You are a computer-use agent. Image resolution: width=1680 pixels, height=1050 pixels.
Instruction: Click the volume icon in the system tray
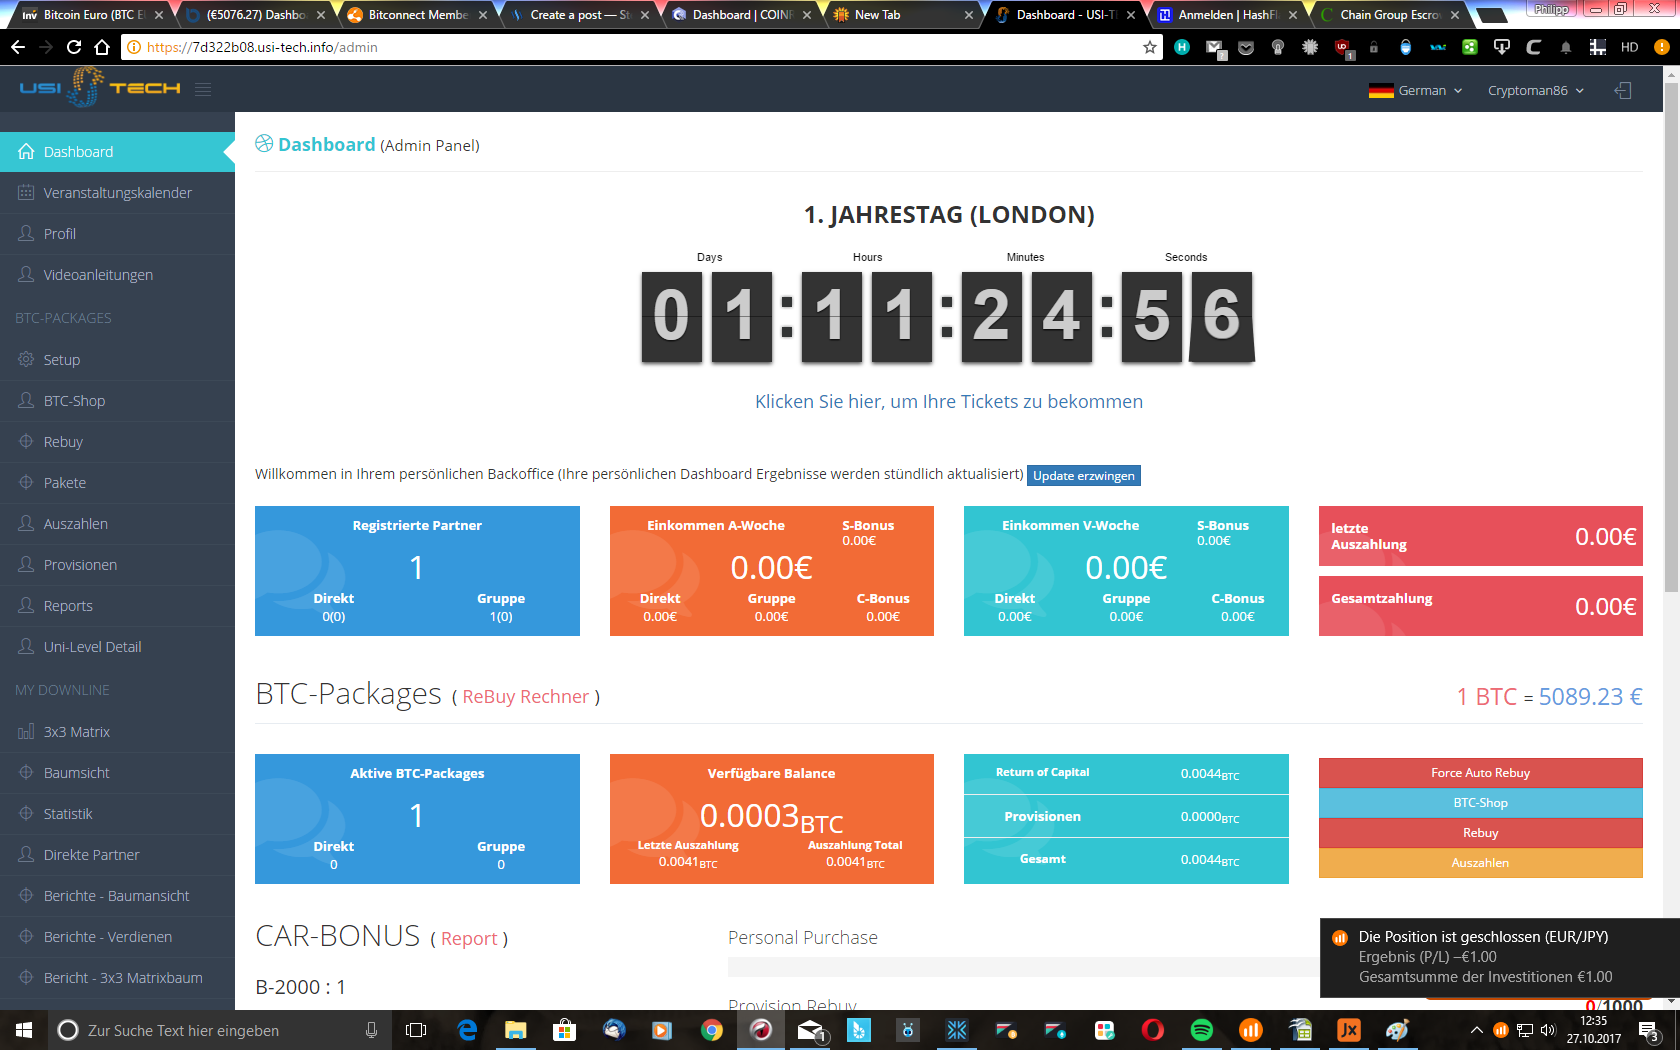tap(1548, 1030)
